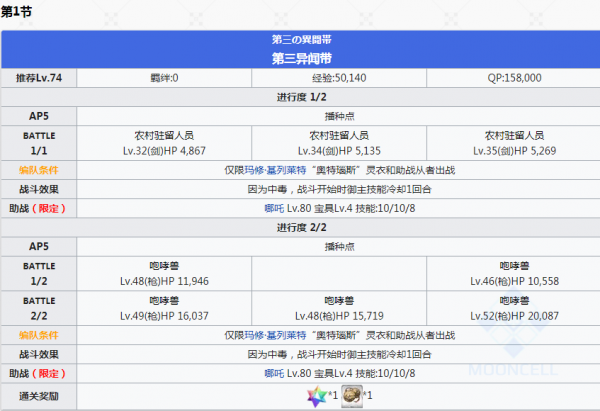
Task: Click the BATTLE 2/2 label
Action: click(x=39, y=308)
